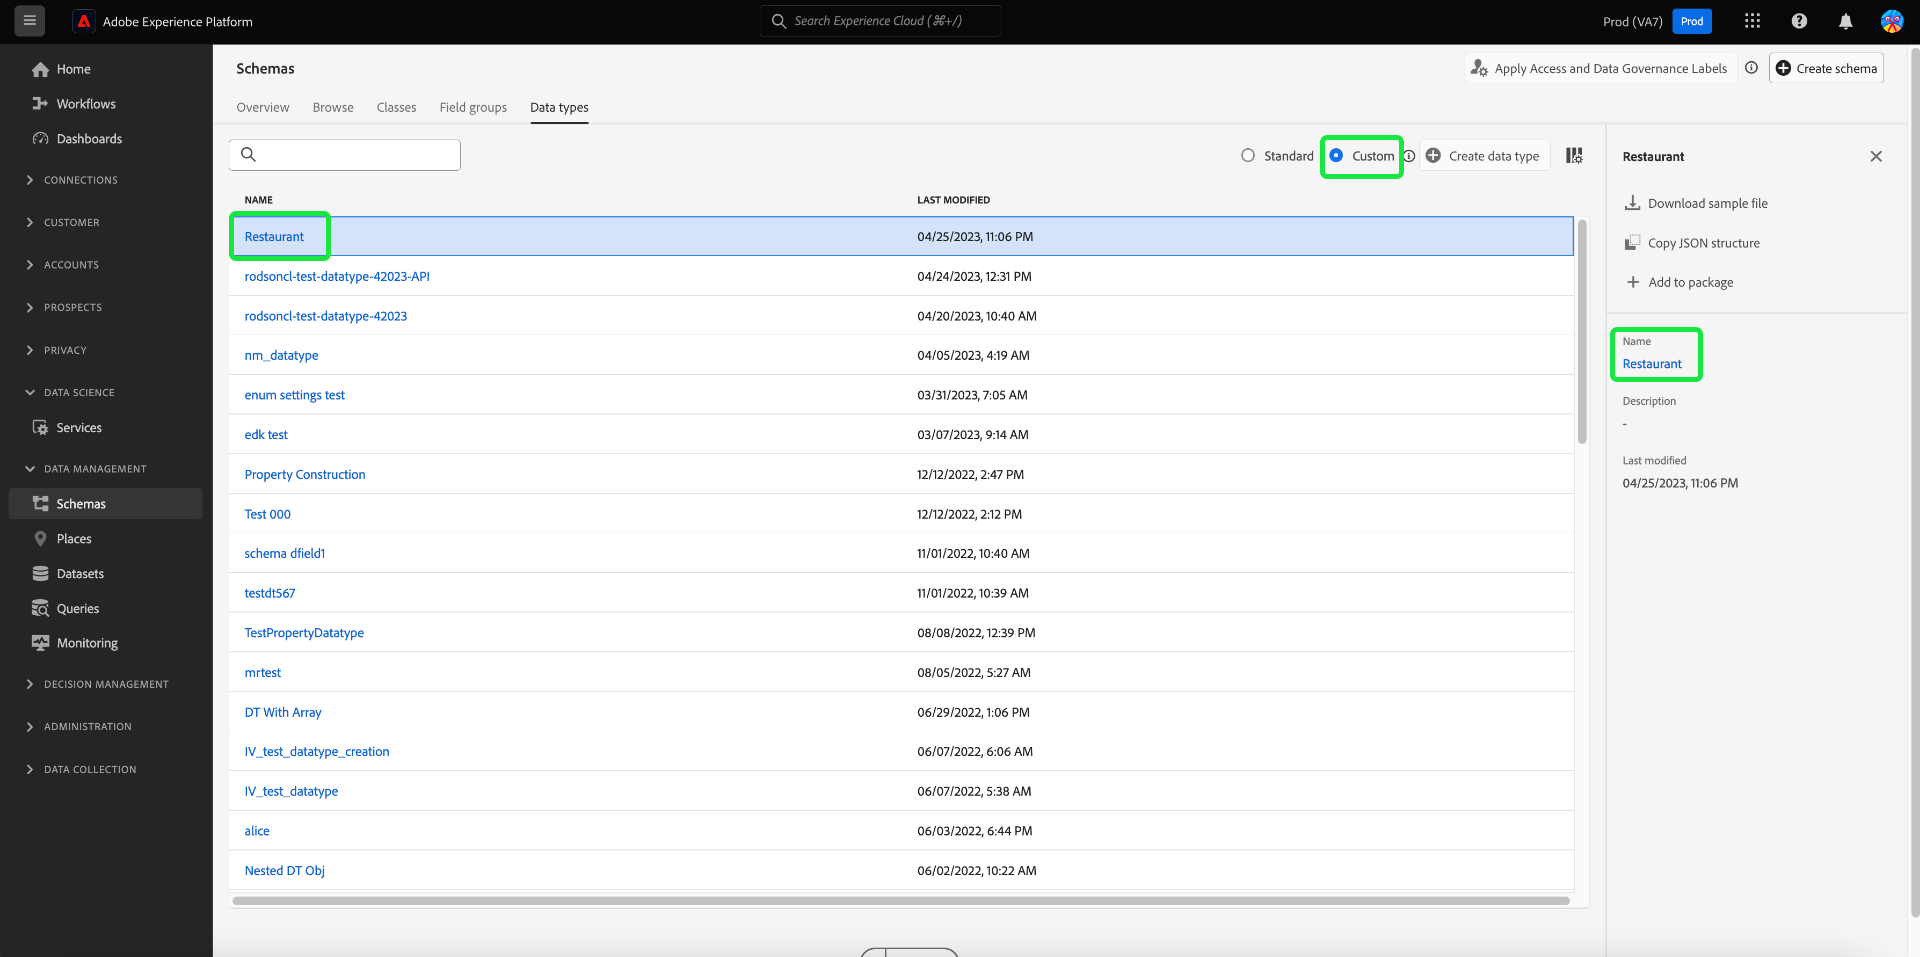Viewport: 1920px width, 957px height.
Task: Open the notifications bell
Action: [1846, 21]
